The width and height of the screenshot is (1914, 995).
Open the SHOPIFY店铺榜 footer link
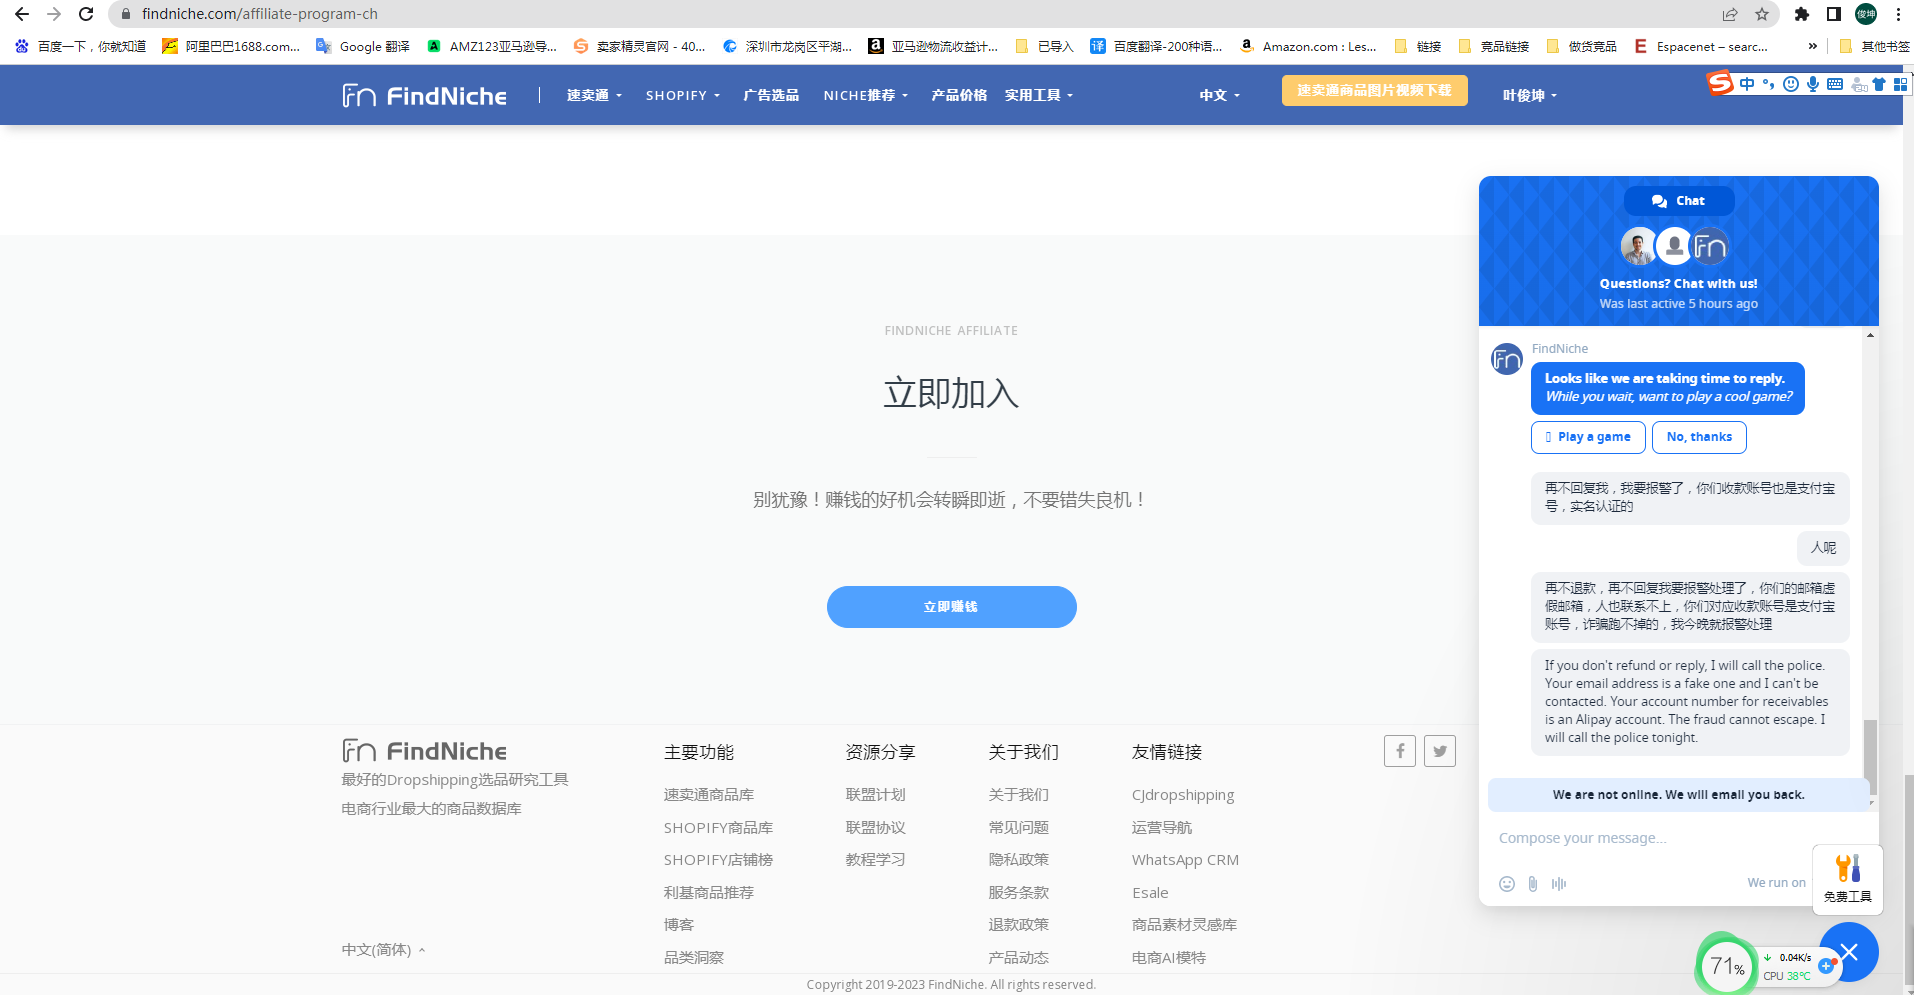[718, 859]
